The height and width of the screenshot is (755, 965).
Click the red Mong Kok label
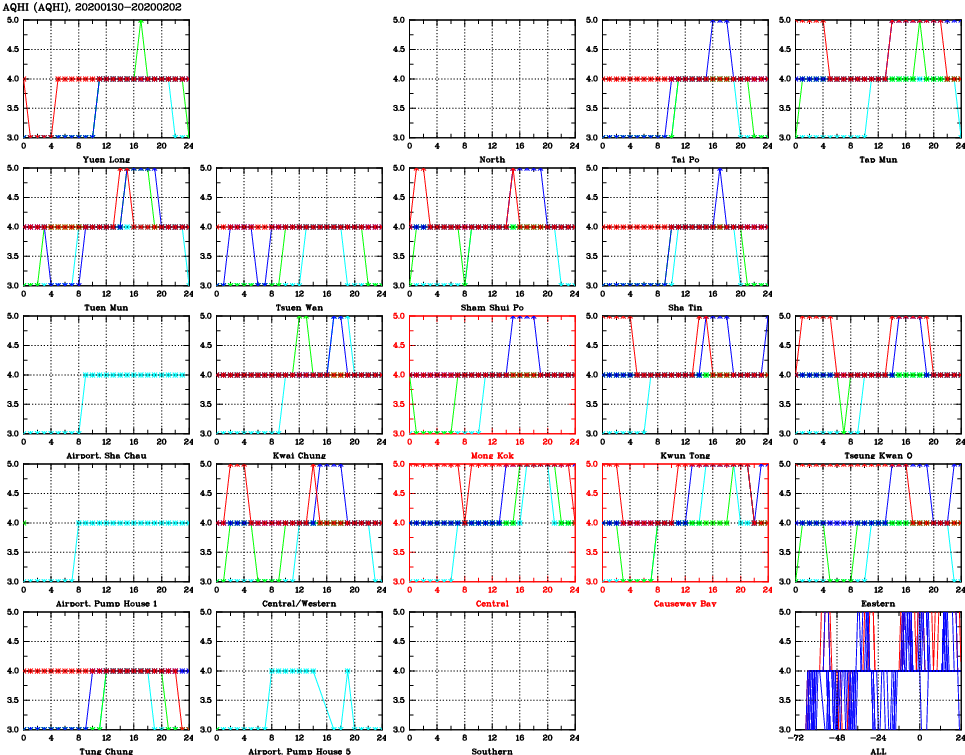pyautogui.click(x=492, y=455)
